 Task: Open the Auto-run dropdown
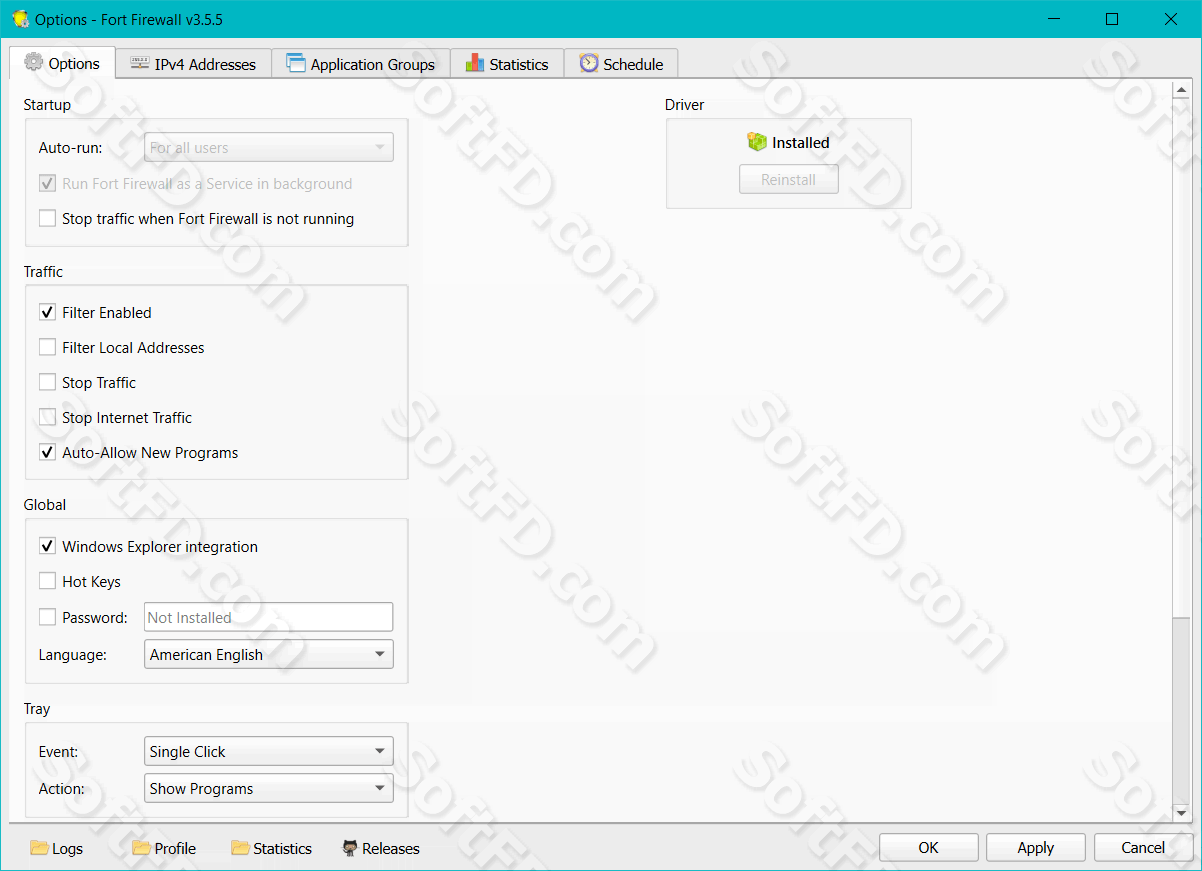[x=269, y=148]
